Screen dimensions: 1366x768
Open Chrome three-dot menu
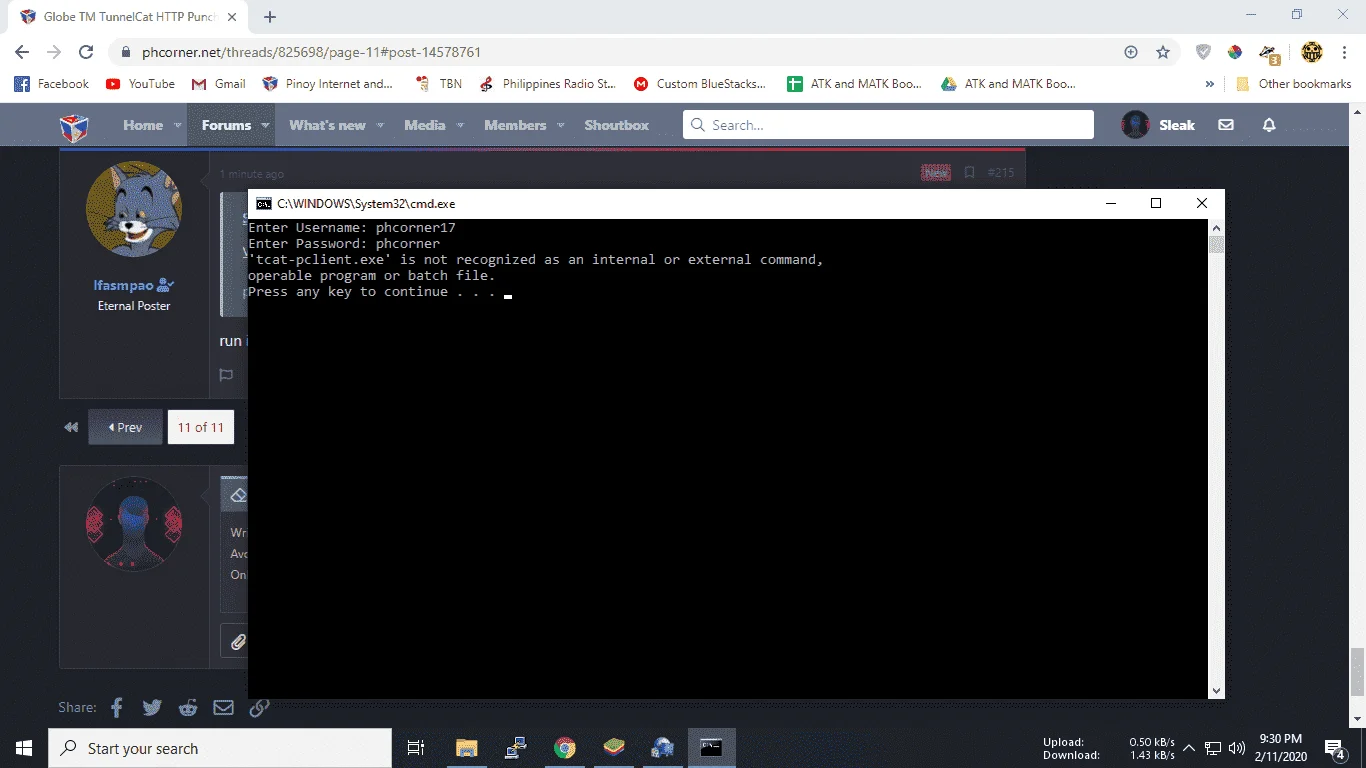pos(1345,52)
